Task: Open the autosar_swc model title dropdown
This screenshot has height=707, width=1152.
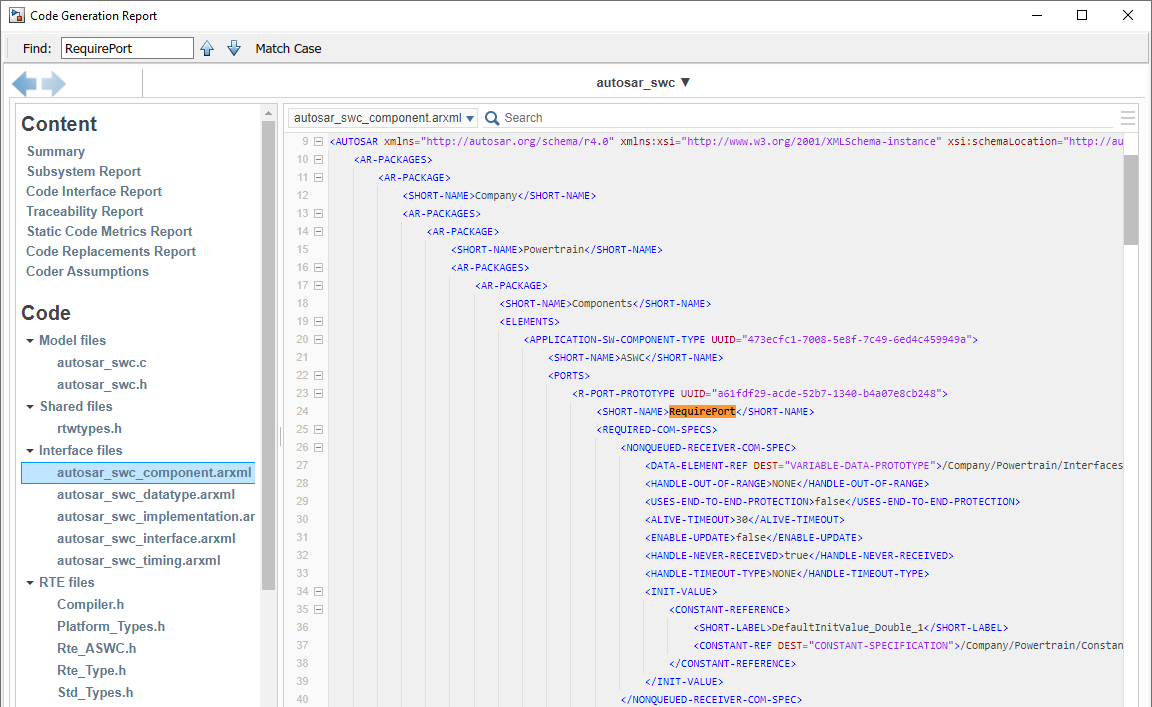Action: (643, 83)
